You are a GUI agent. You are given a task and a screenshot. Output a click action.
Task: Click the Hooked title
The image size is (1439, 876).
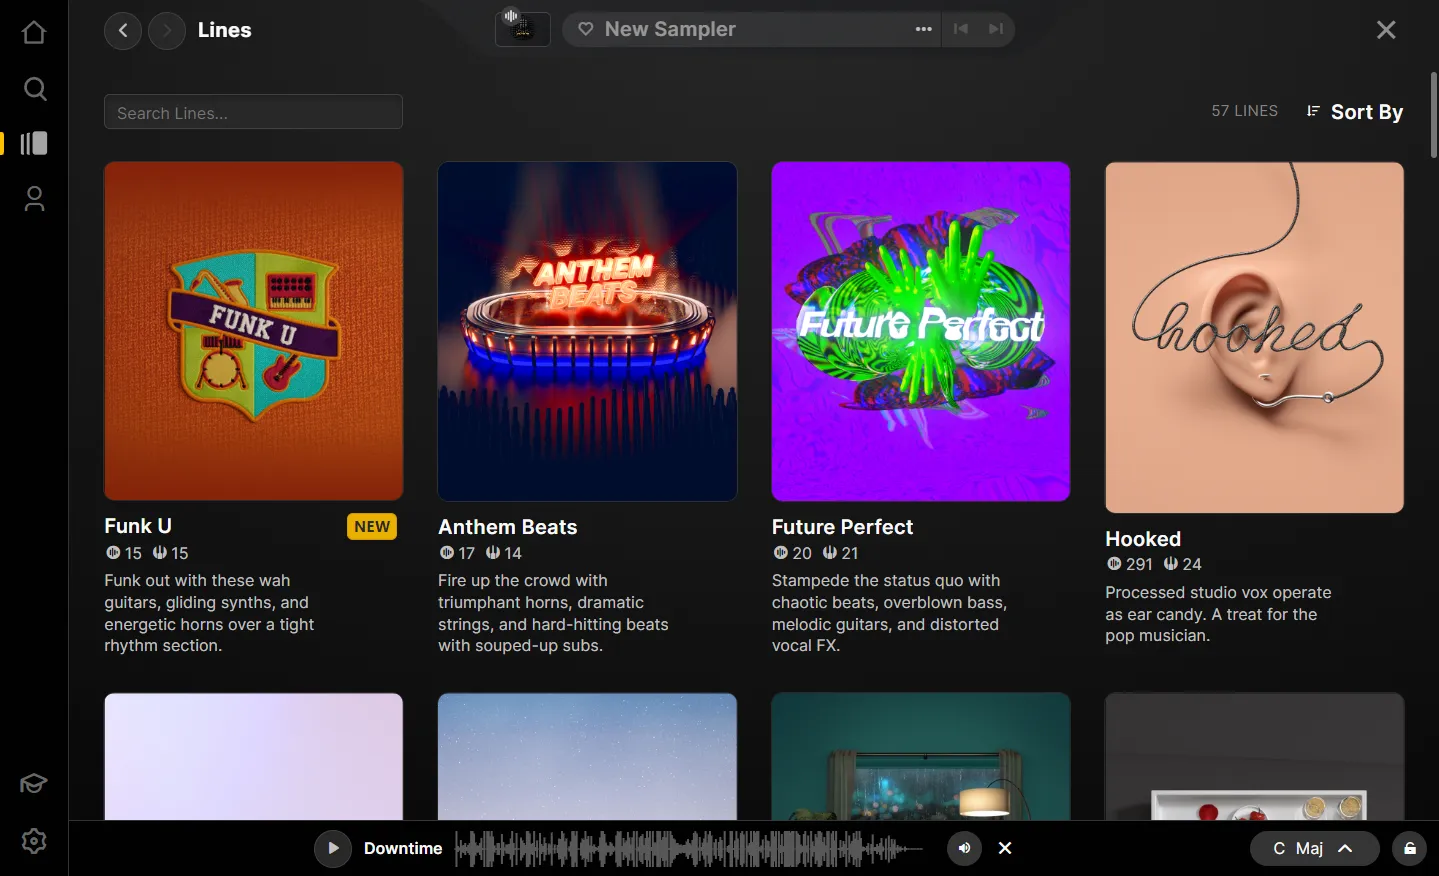coord(1143,539)
